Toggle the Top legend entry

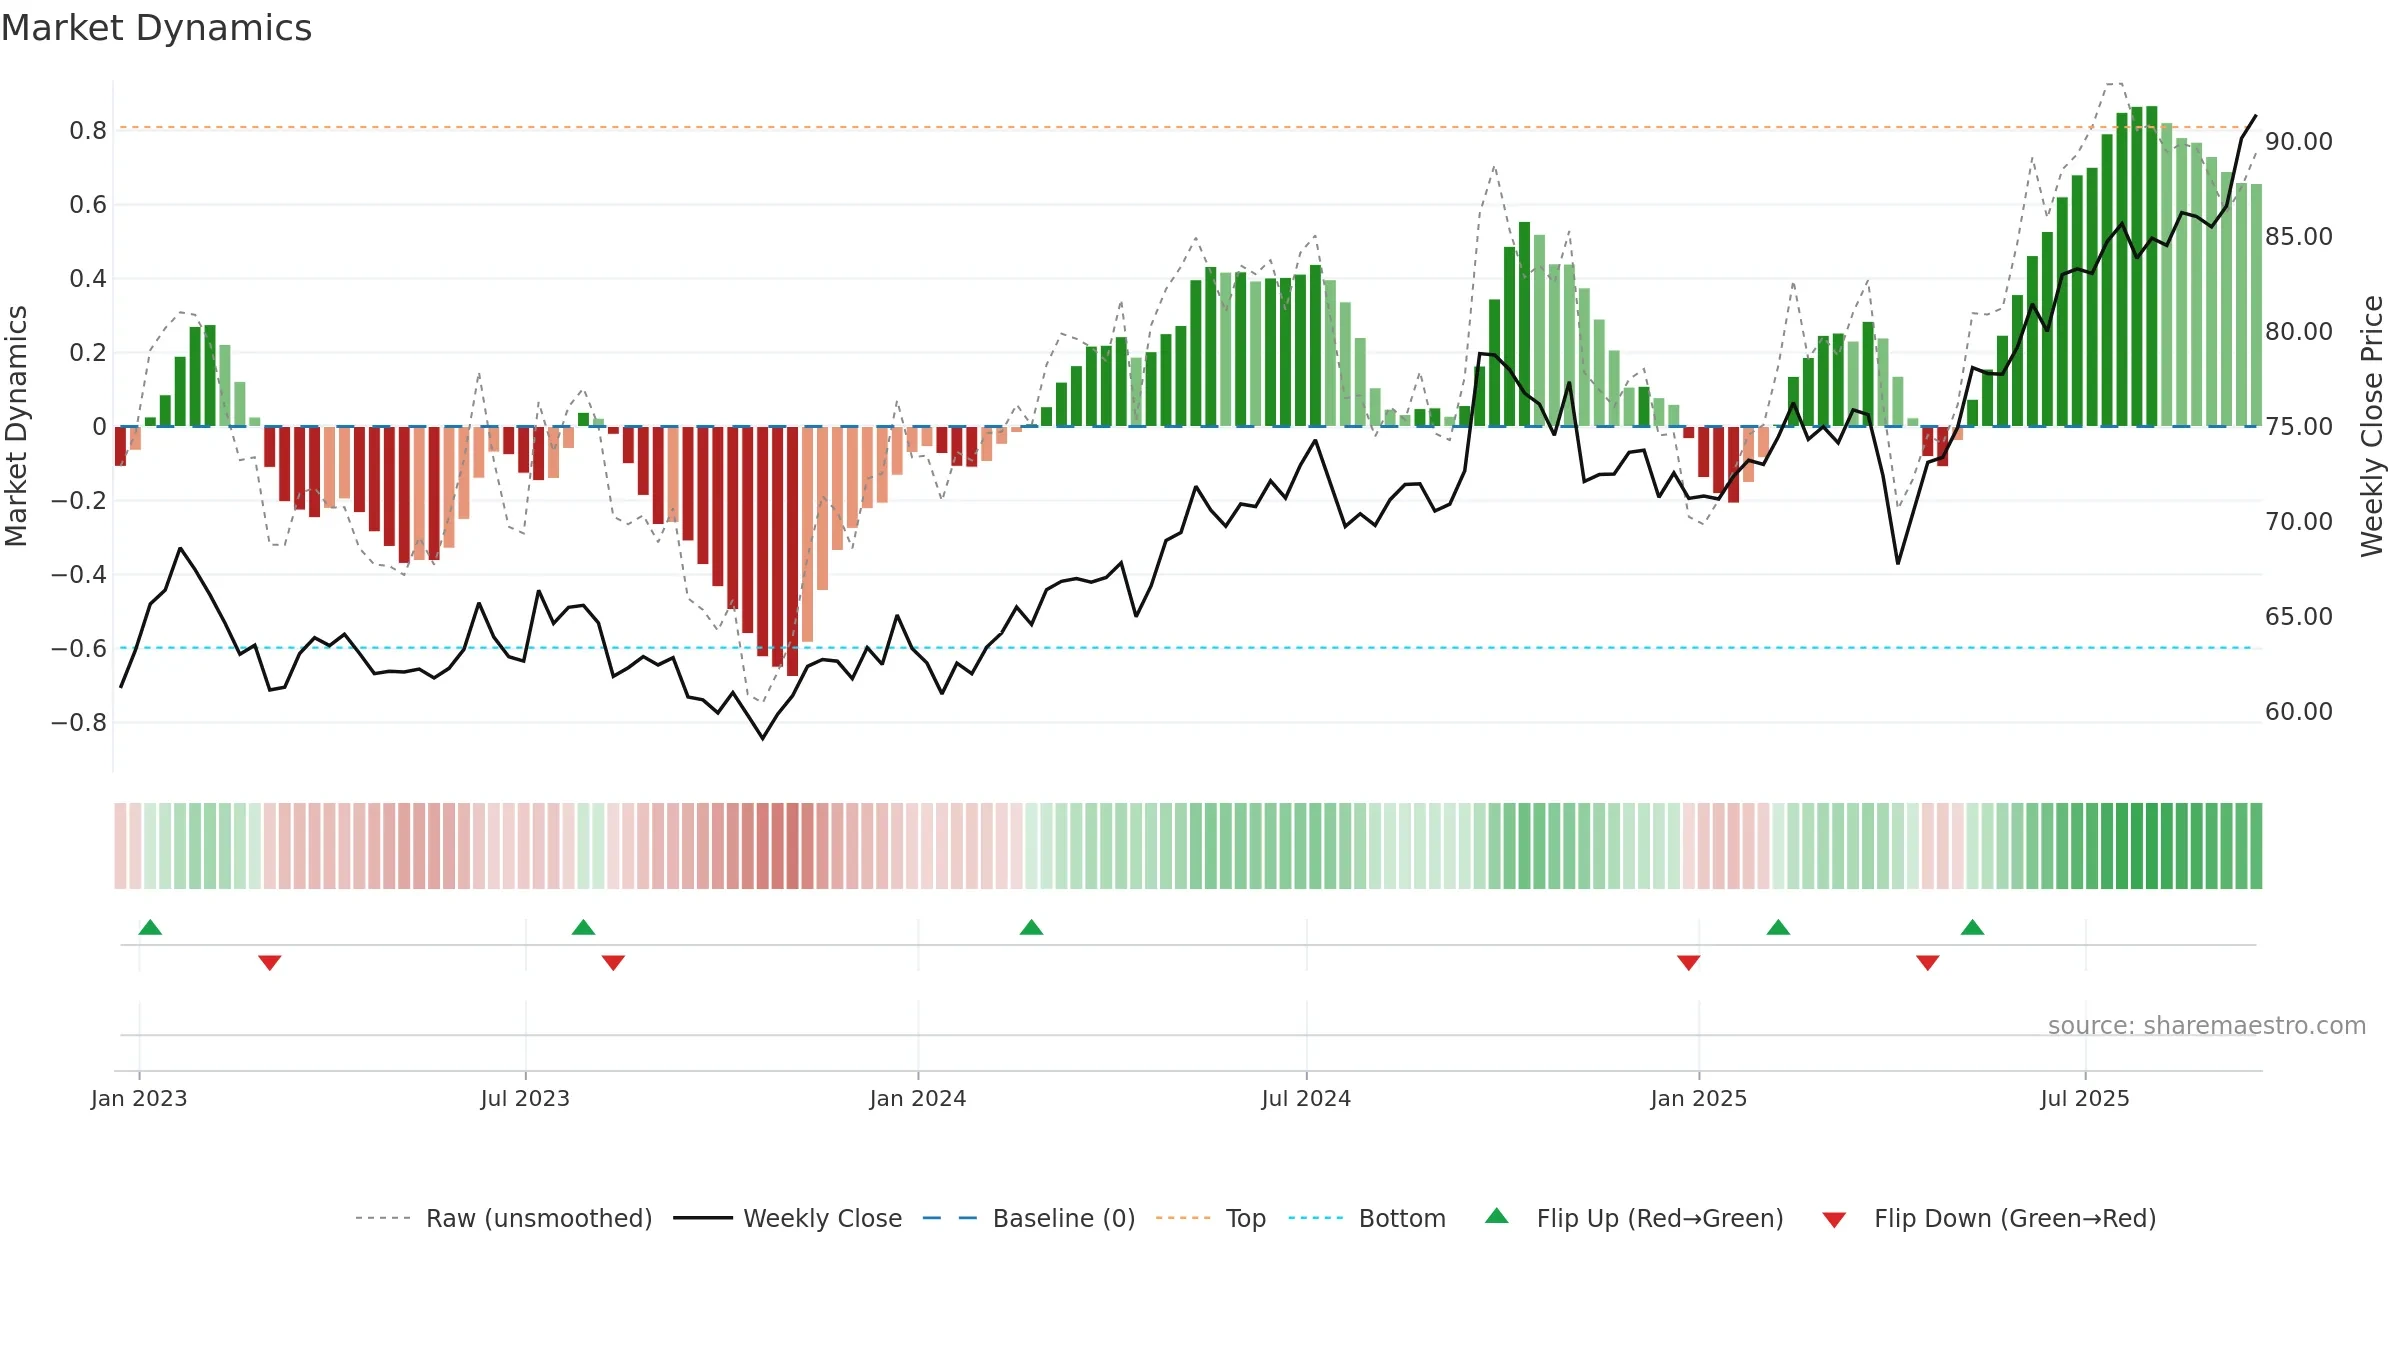[x=1211, y=1218]
